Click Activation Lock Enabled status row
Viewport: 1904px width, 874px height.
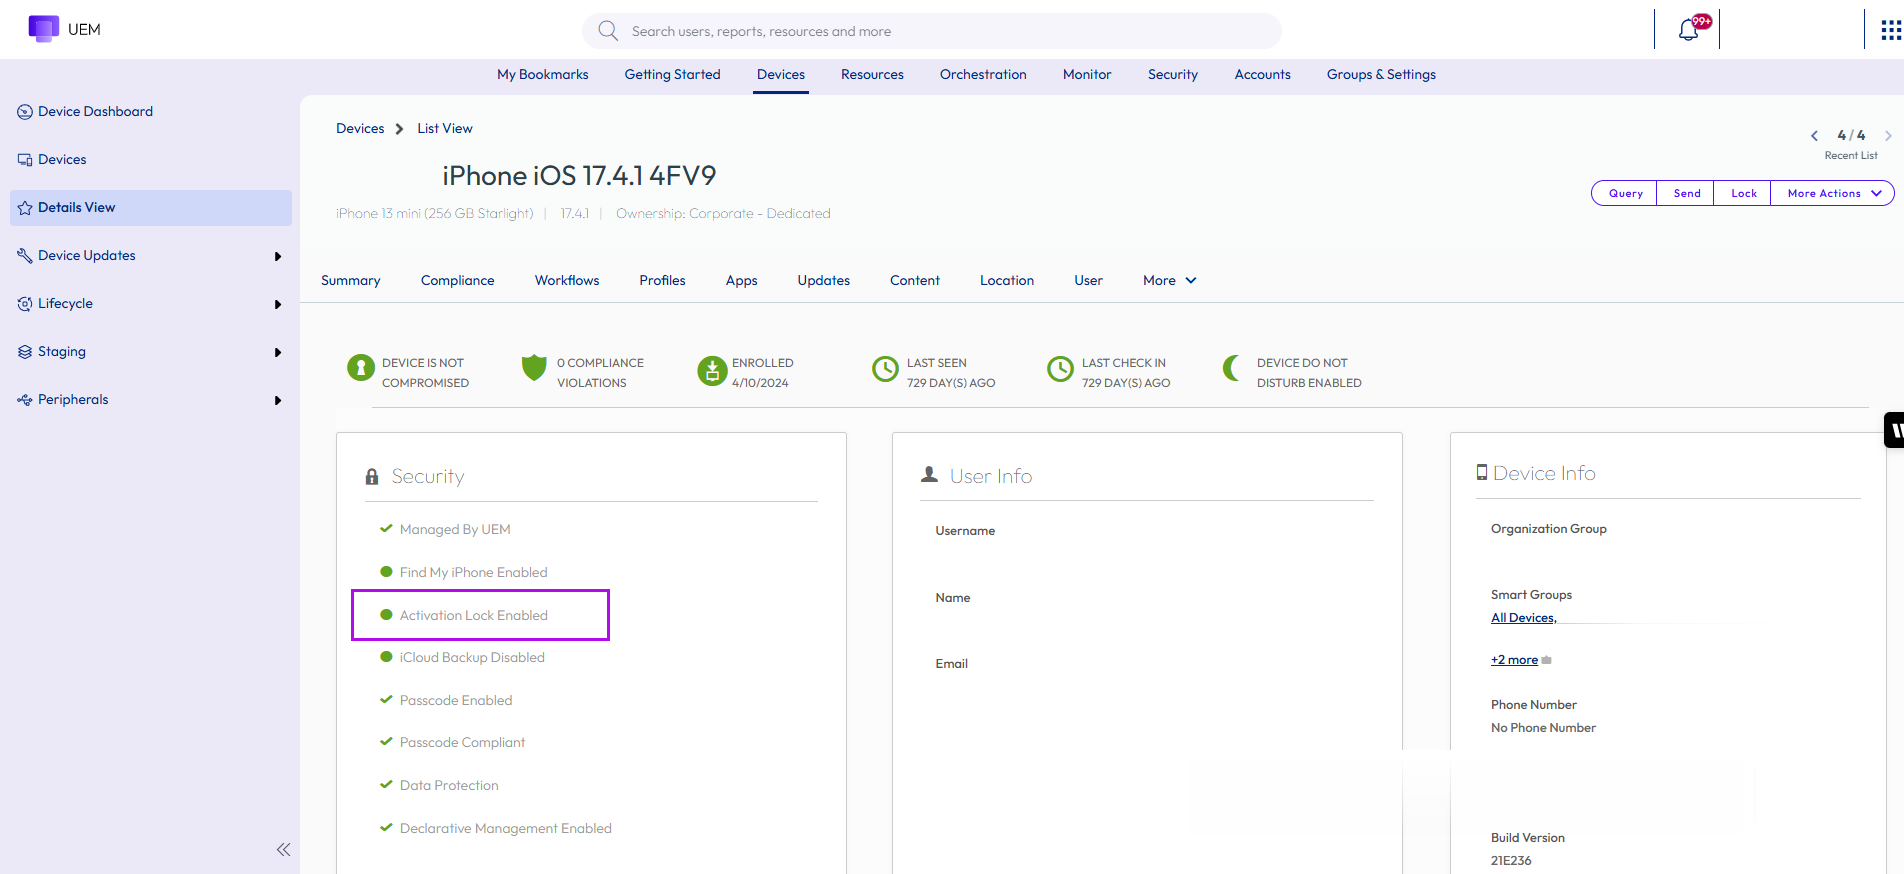pos(464,616)
